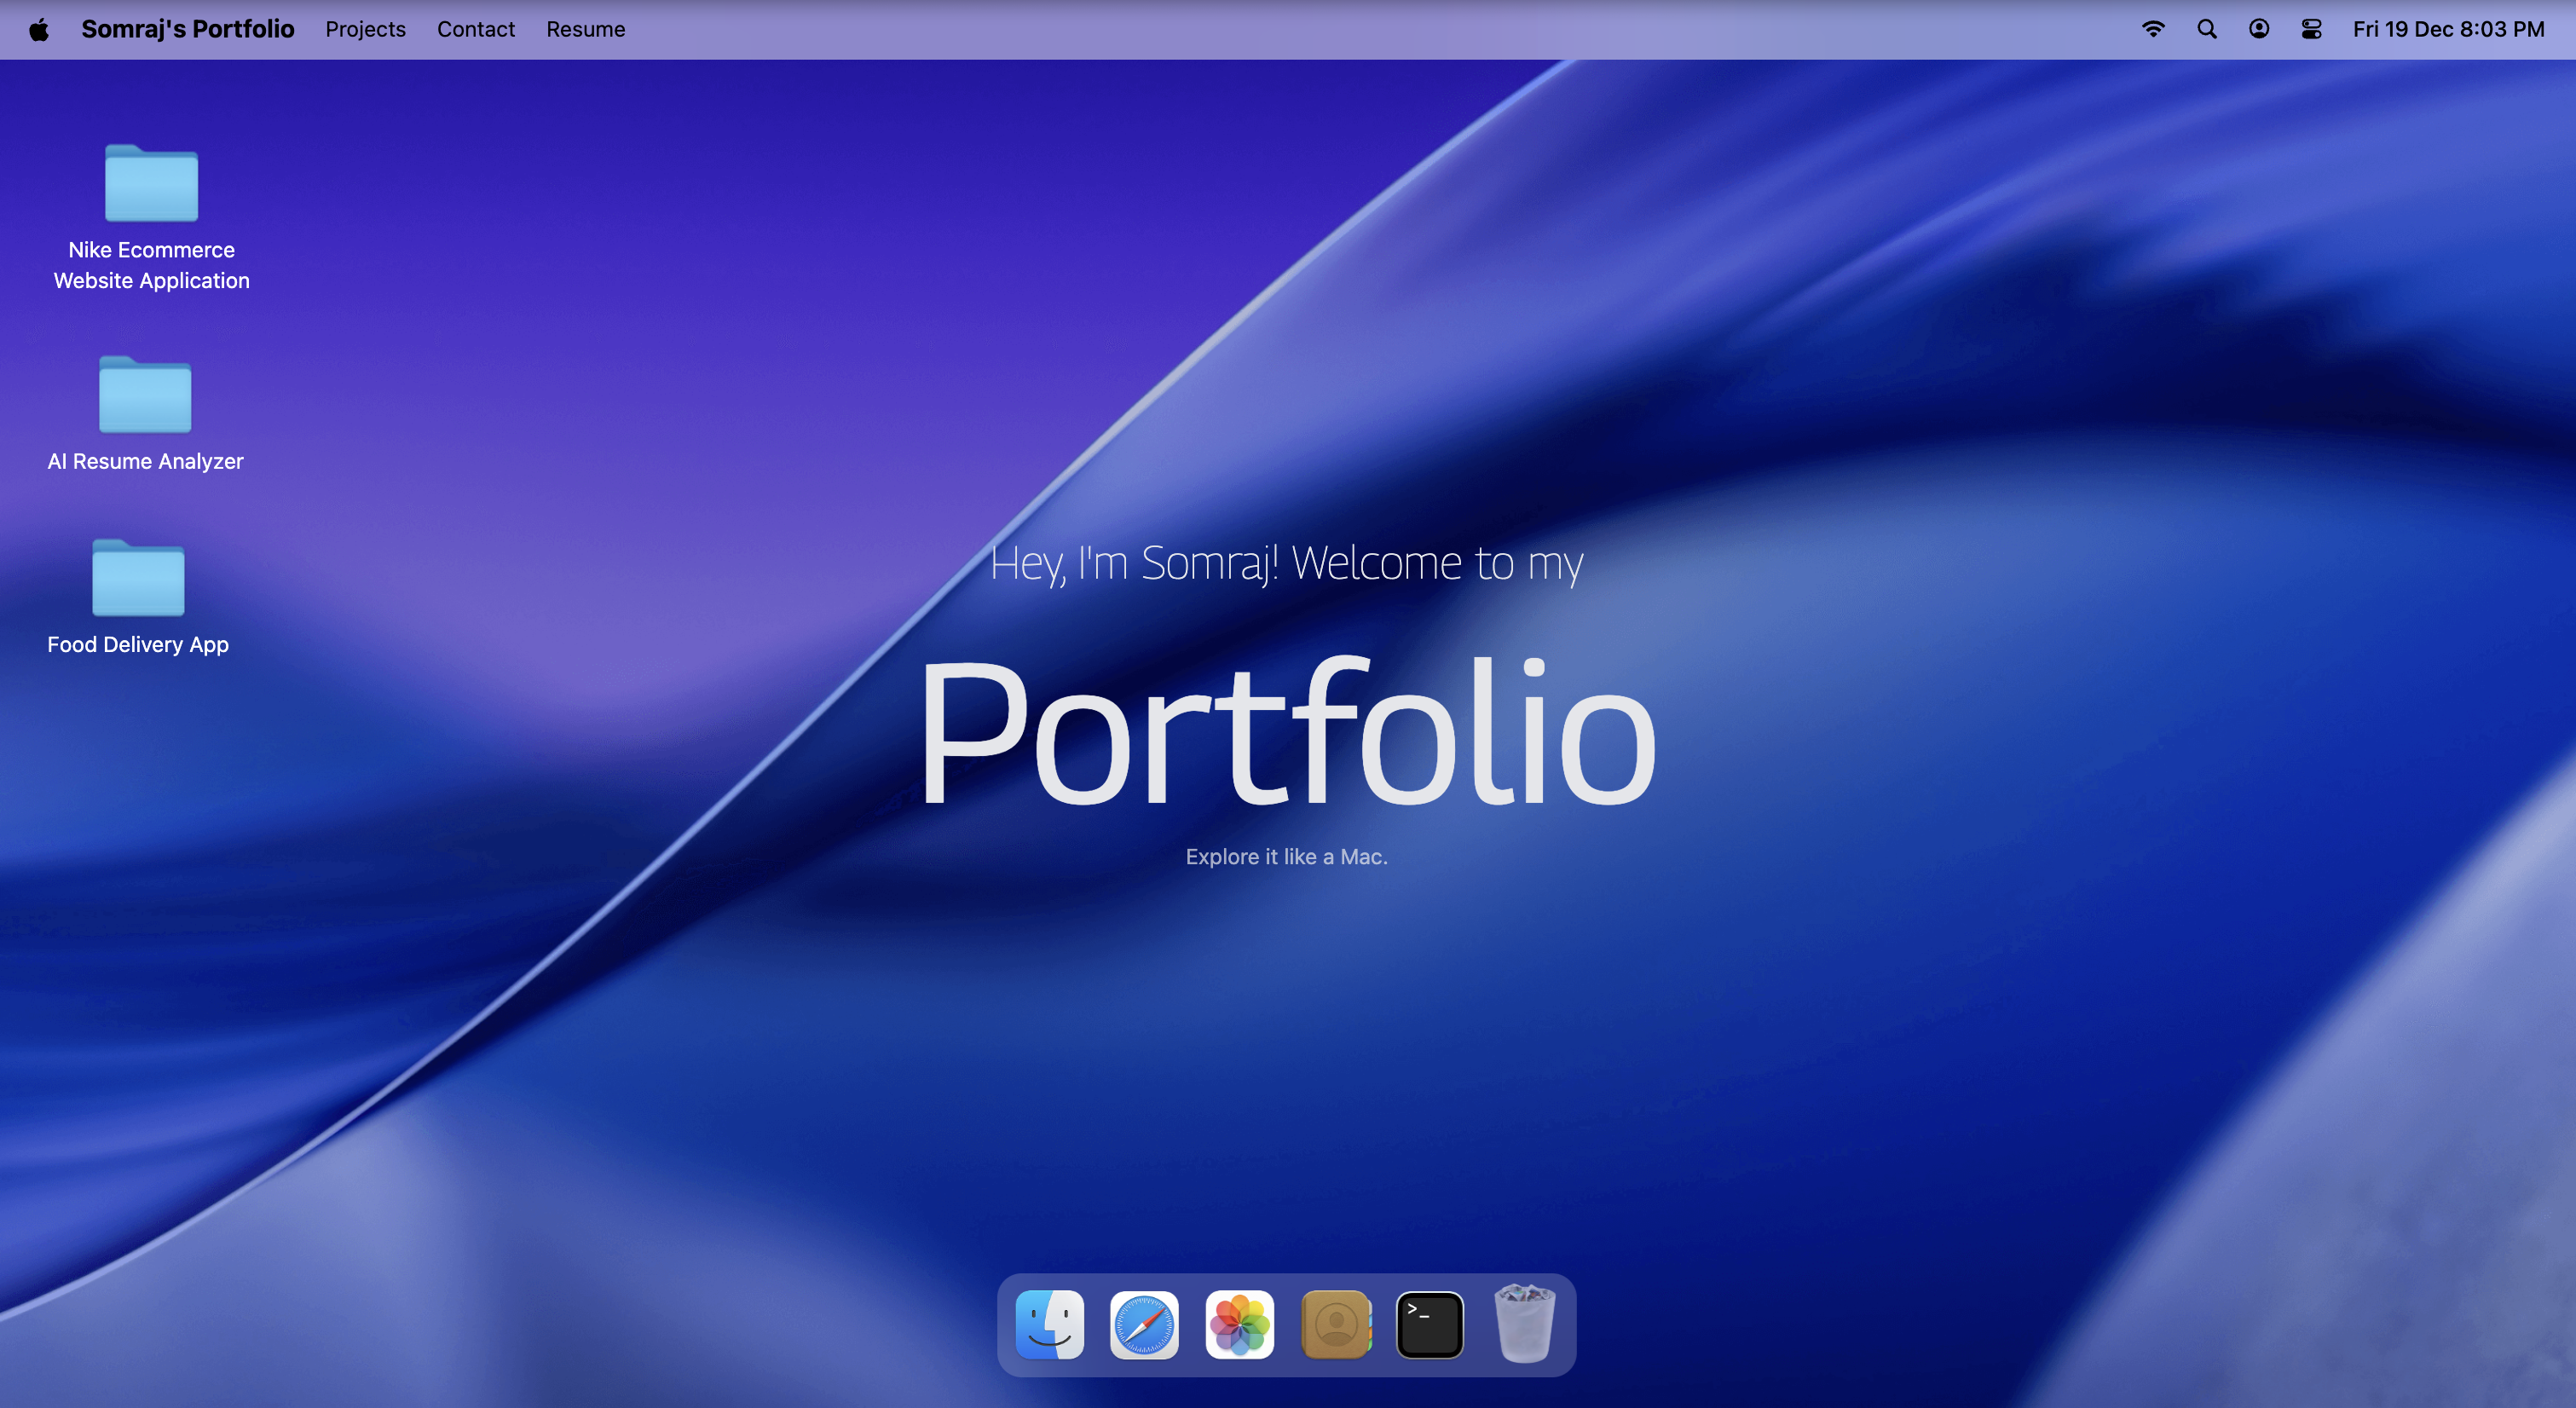The height and width of the screenshot is (1408, 2576).
Task: Launch the Terminal from the dock
Action: click(x=1430, y=1326)
